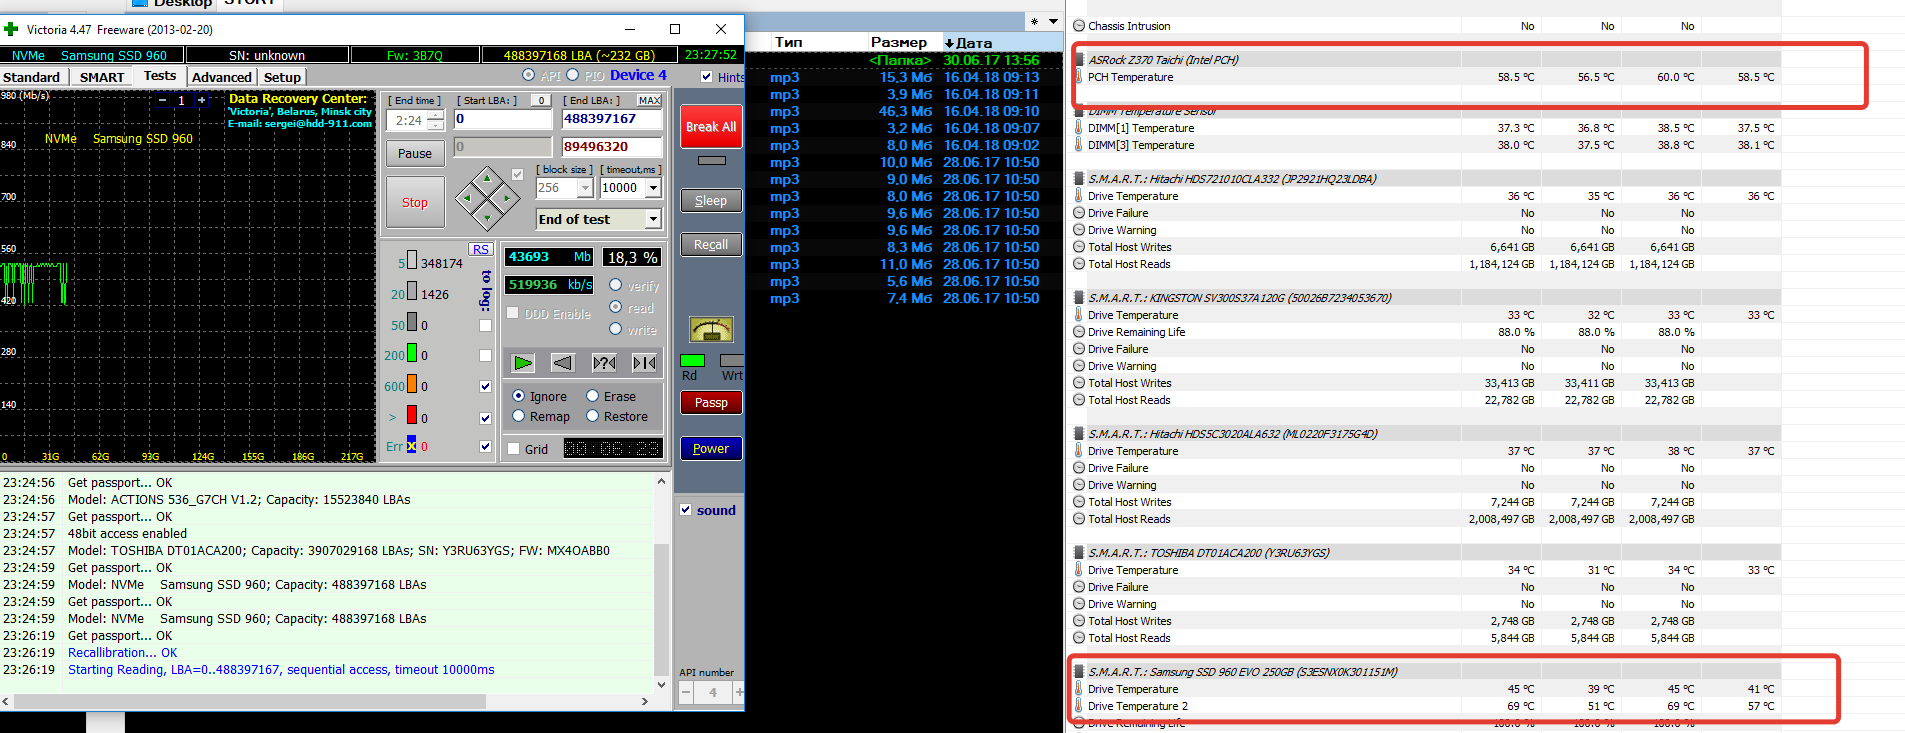Click the RS reset counters button
This screenshot has width=1905, height=733.
[x=481, y=249]
